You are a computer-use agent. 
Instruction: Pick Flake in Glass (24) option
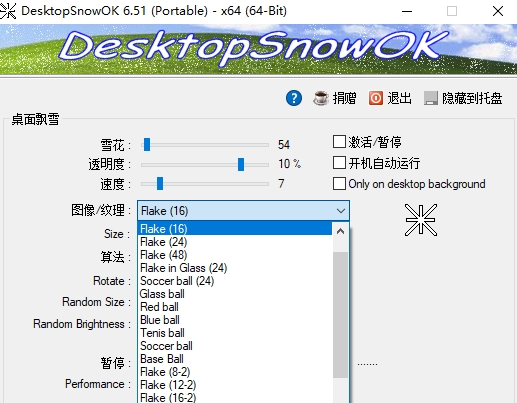(x=235, y=268)
